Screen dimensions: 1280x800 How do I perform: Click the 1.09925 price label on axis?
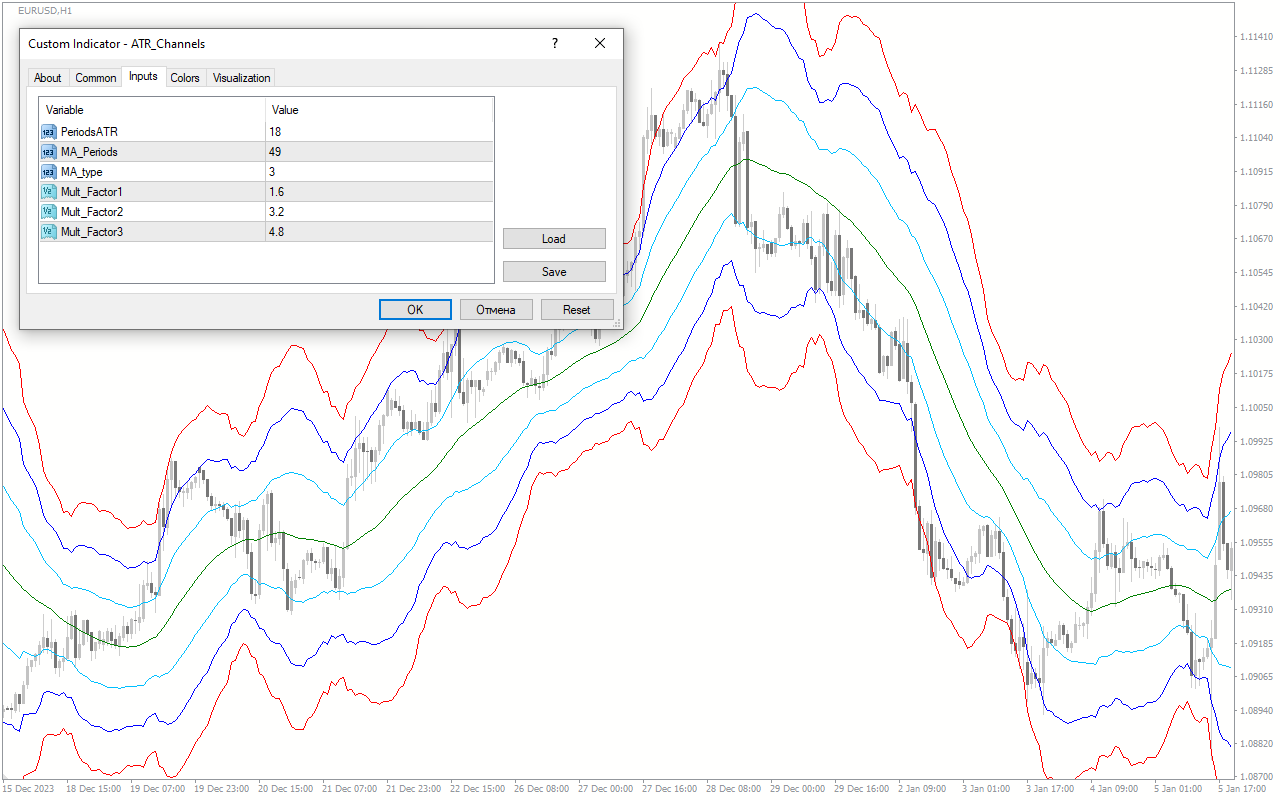1256,441
